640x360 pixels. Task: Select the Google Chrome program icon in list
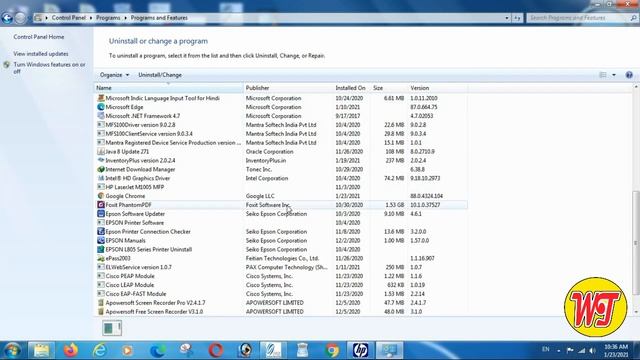click(x=101, y=196)
